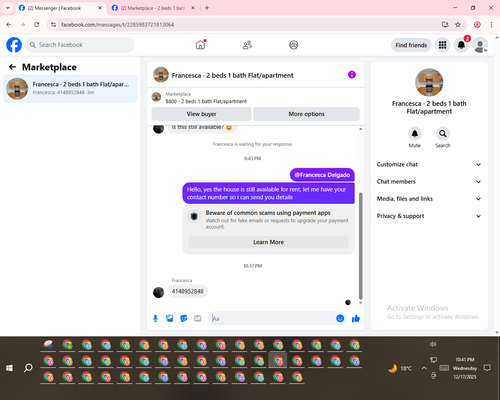
Task: Open the Facebook Home feed icon
Action: [200, 45]
